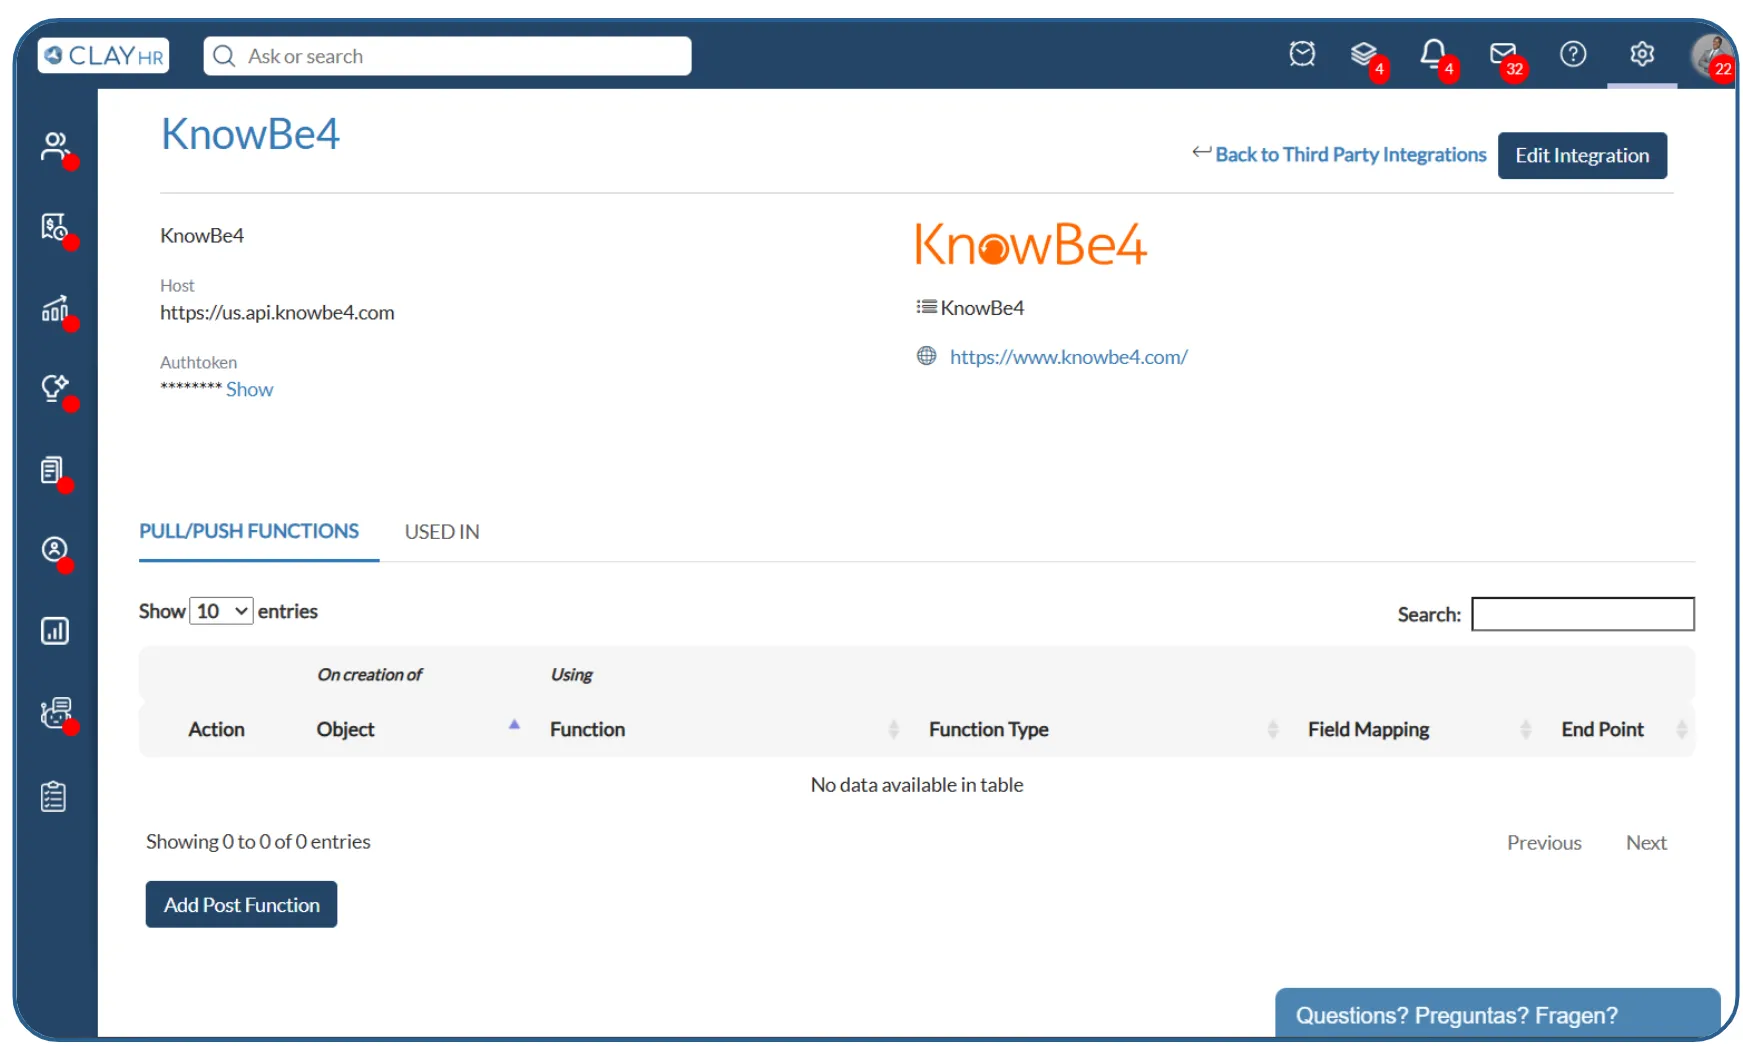Image resolution: width=1743 pixels, height=1046 pixels.
Task: Open the user profile avatar
Action: coord(1712,55)
